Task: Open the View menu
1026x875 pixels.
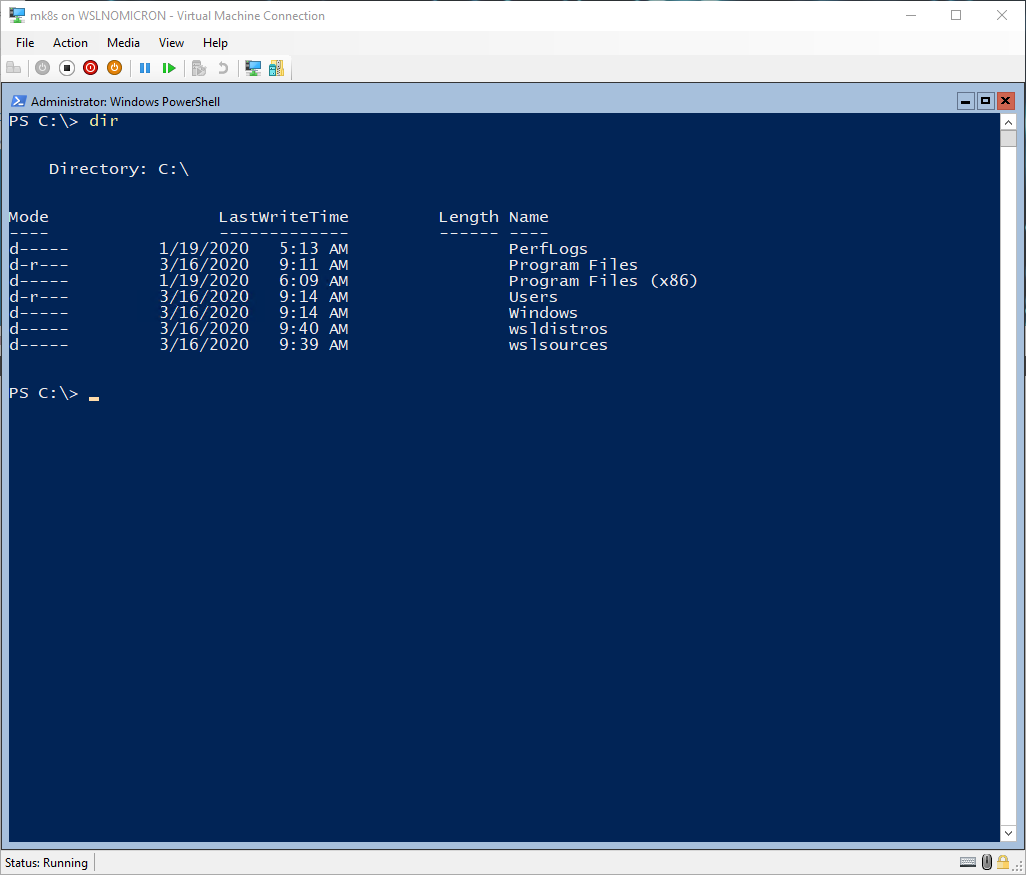Action: tap(171, 43)
